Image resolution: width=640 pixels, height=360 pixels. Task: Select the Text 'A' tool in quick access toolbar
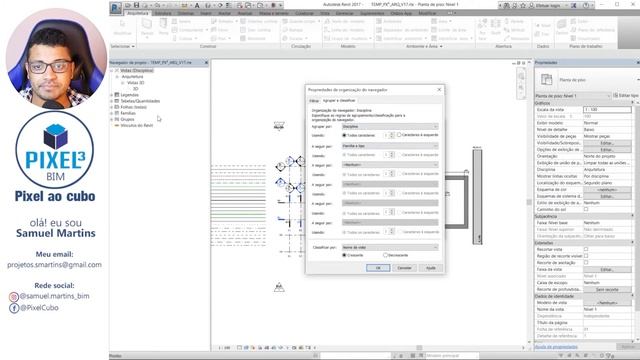(x=197, y=5)
